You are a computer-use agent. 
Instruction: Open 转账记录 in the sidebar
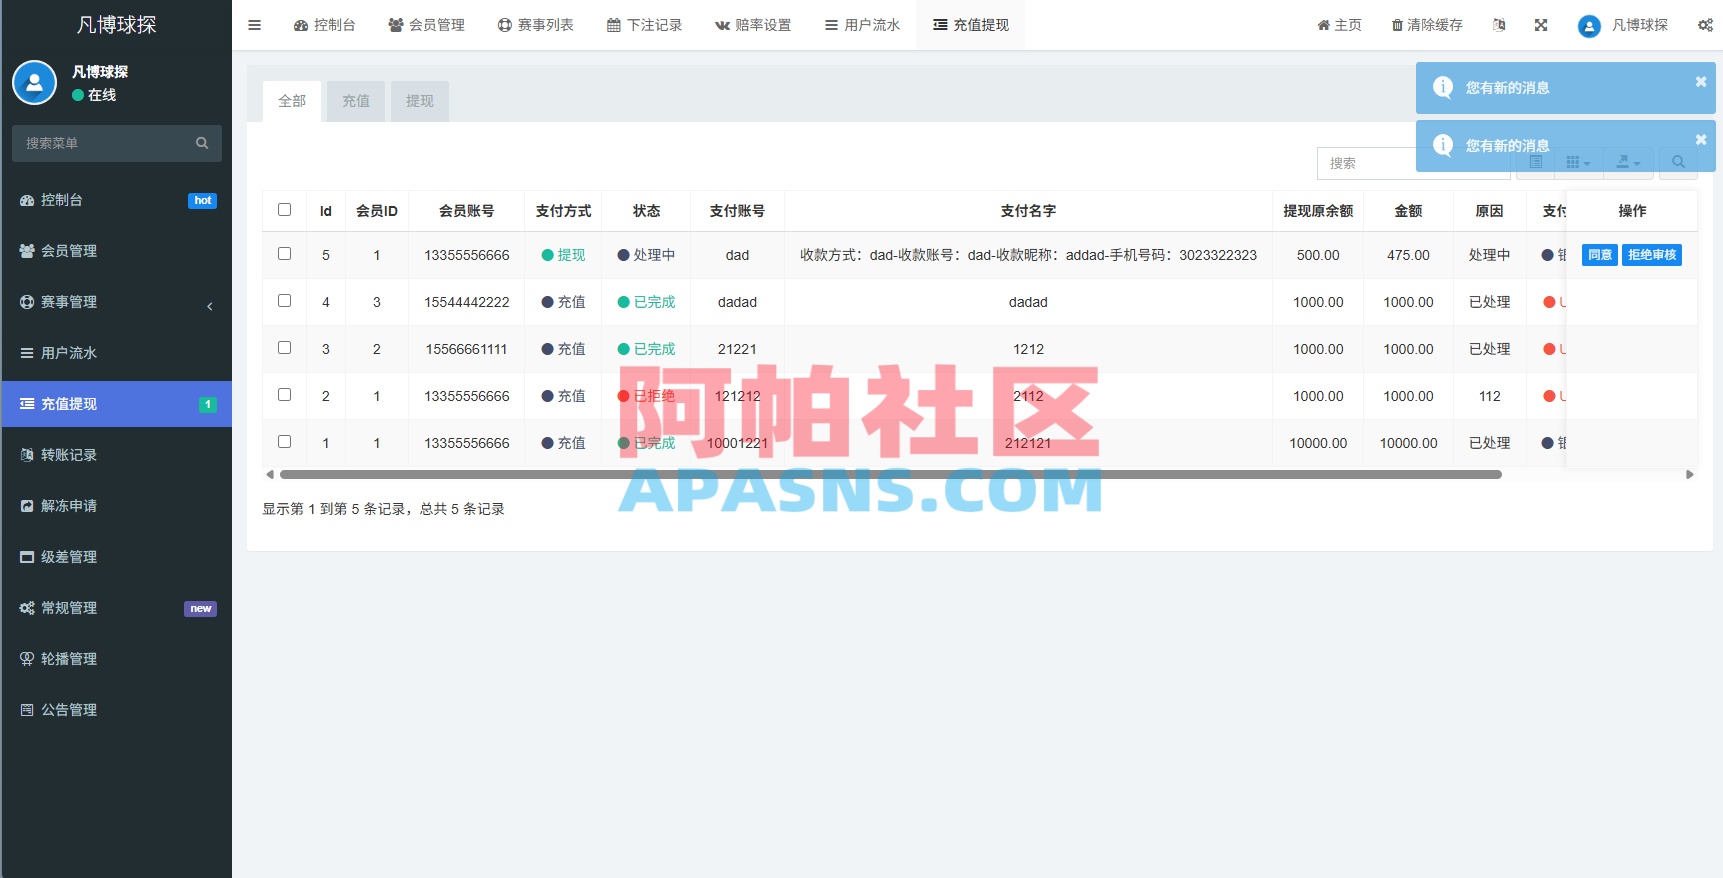(117, 455)
